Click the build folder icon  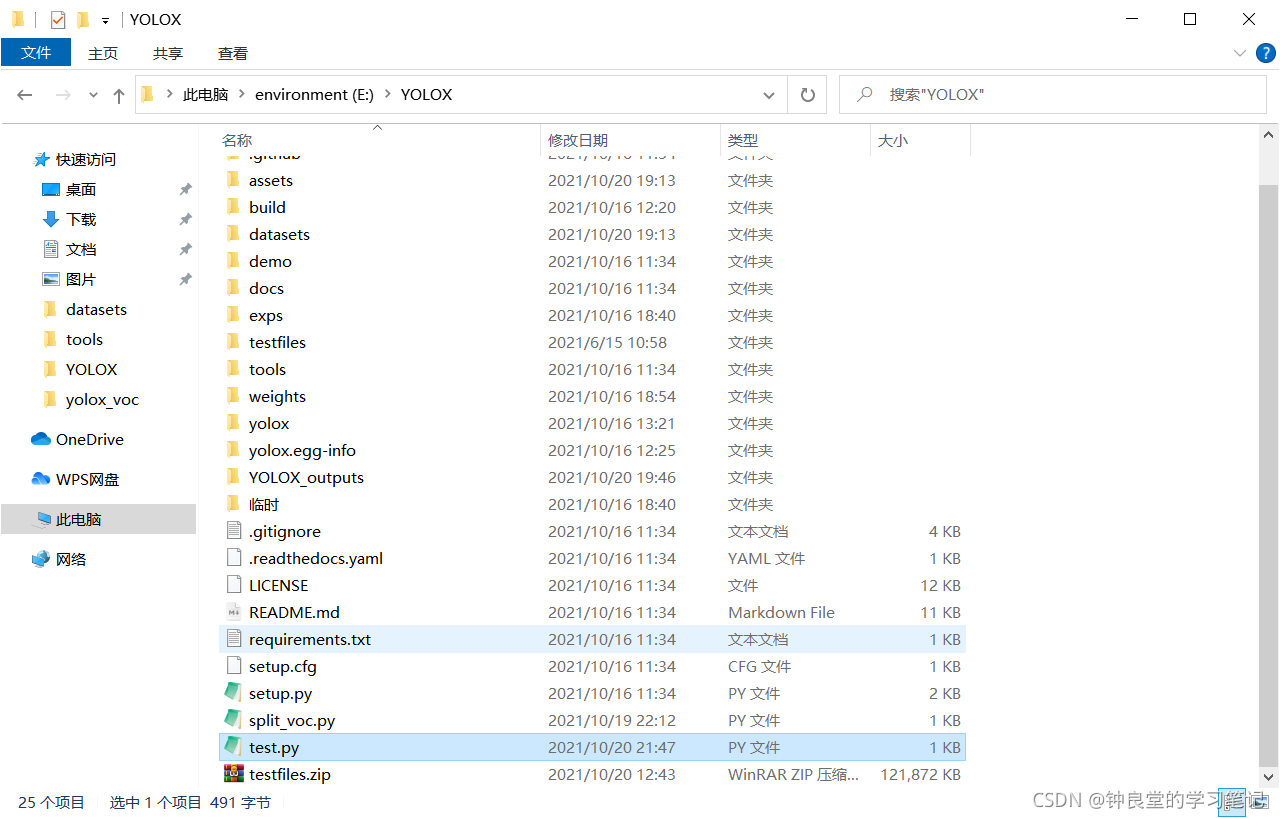[233, 207]
